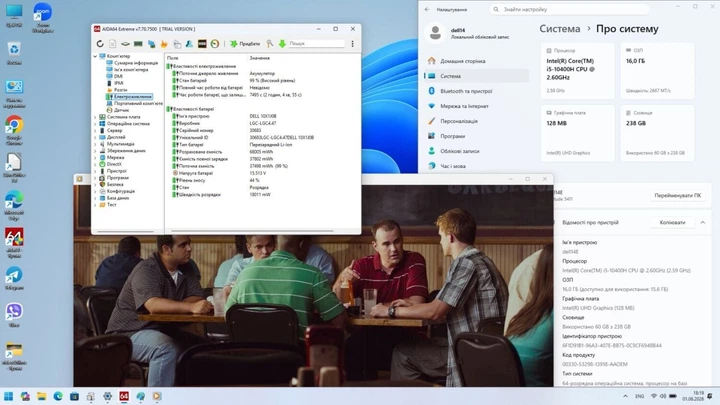Click the Значення column header
This screenshot has width=720, height=405.
(260, 58)
